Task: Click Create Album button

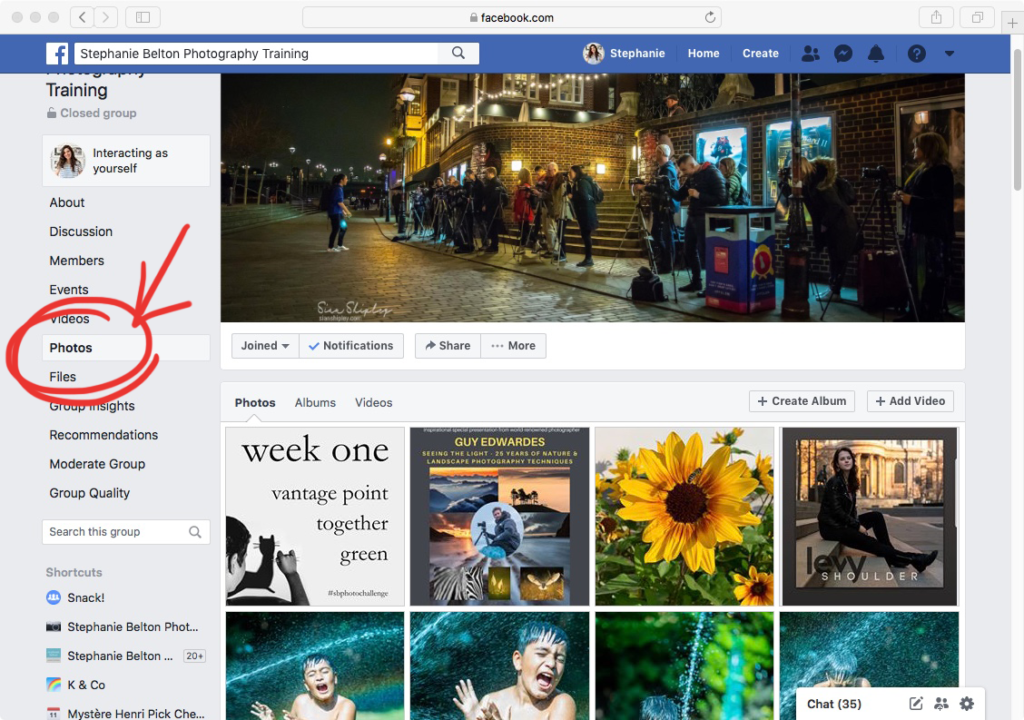Action: [802, 401]
